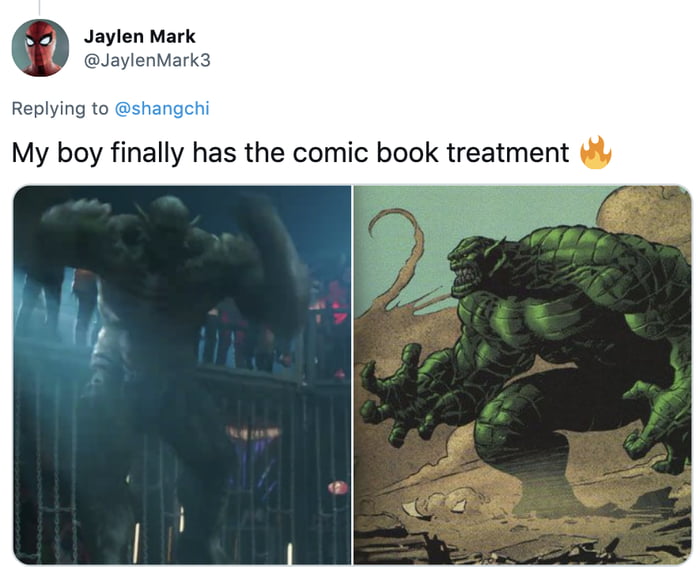Visit the @JaylenMark3 handle

pyautogui.click(x=147, y=60)
